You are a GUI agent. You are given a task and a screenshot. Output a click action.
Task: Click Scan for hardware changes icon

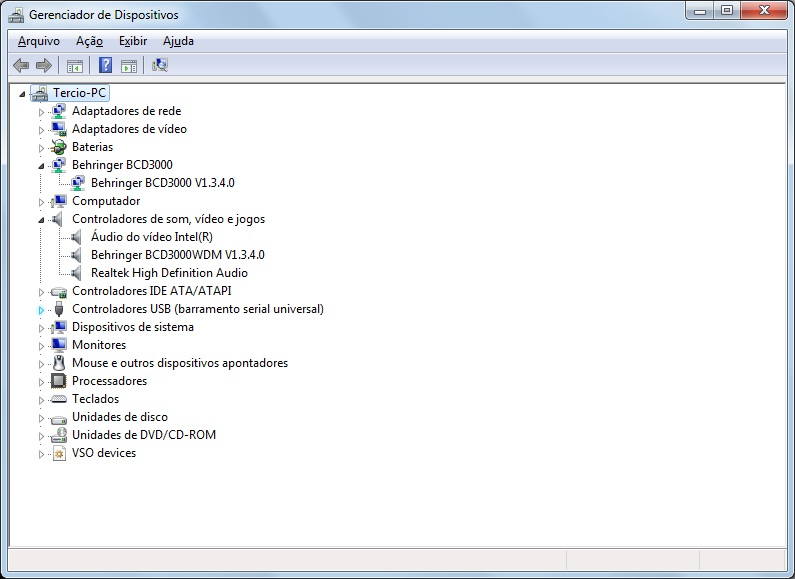pyautogui.click(x=160, y=65)
